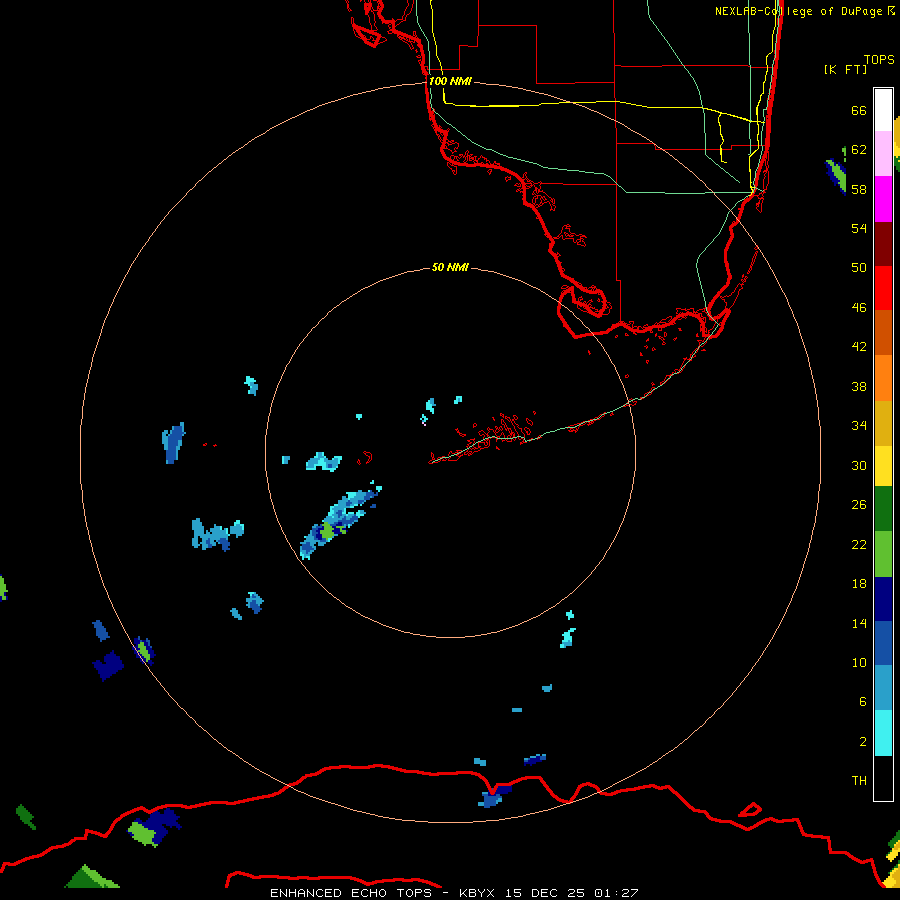The width and height of the screenshot is (900, 900).
Task: Click the light pink legend swatch
Action: click(883, 154)
